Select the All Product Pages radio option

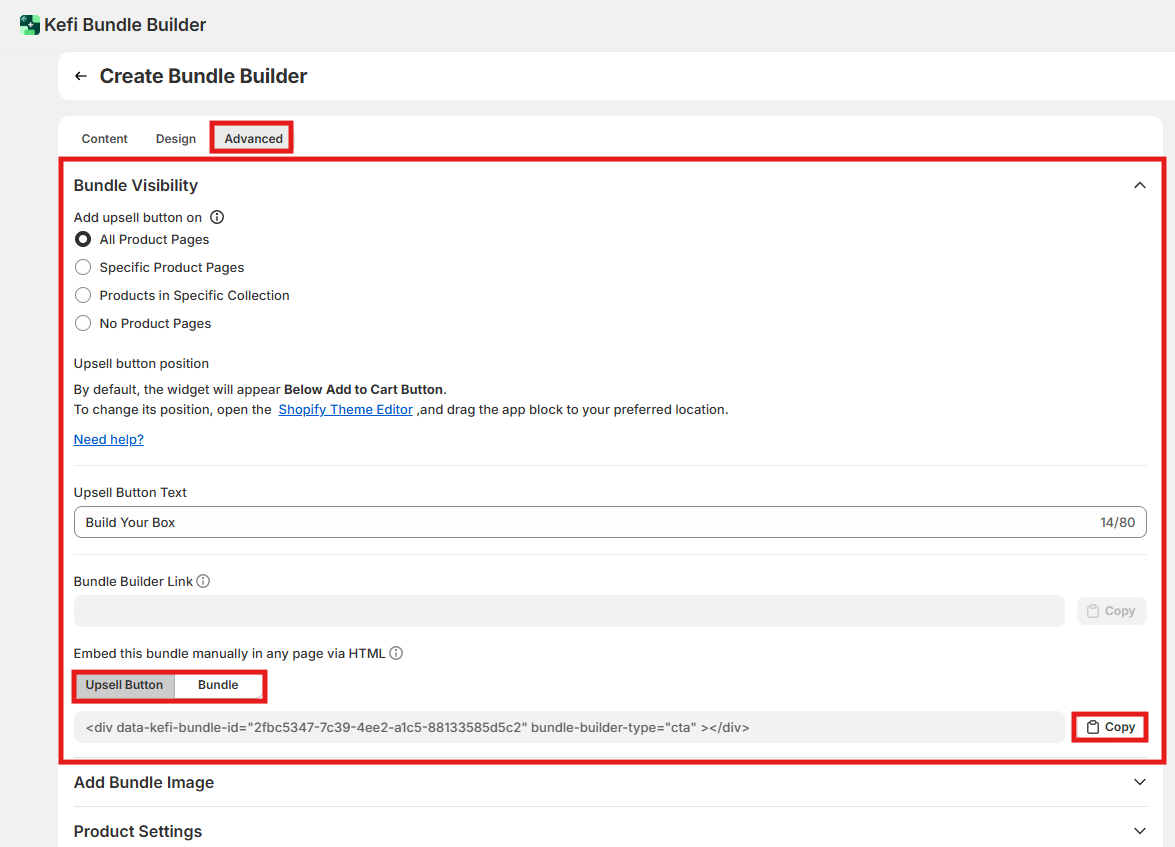point(84,239)
